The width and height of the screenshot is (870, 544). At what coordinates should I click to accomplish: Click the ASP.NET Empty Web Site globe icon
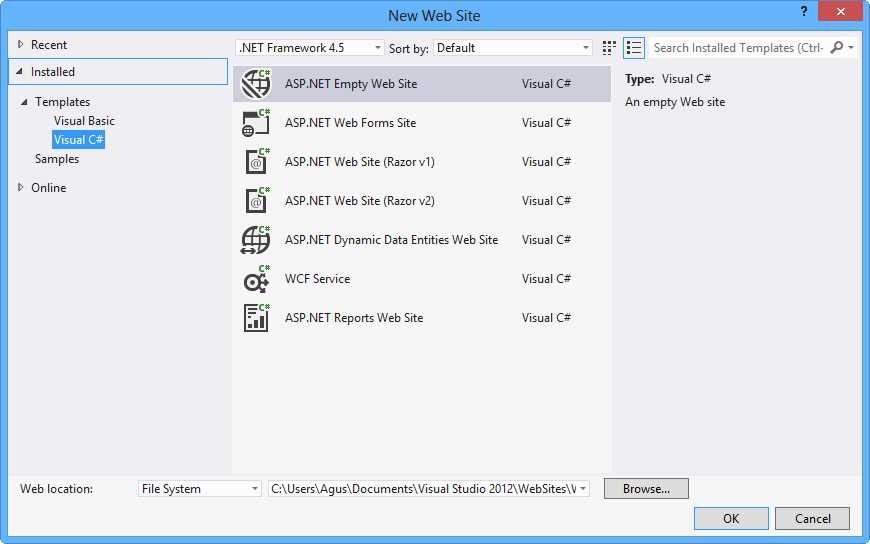(x=256, y=84)
